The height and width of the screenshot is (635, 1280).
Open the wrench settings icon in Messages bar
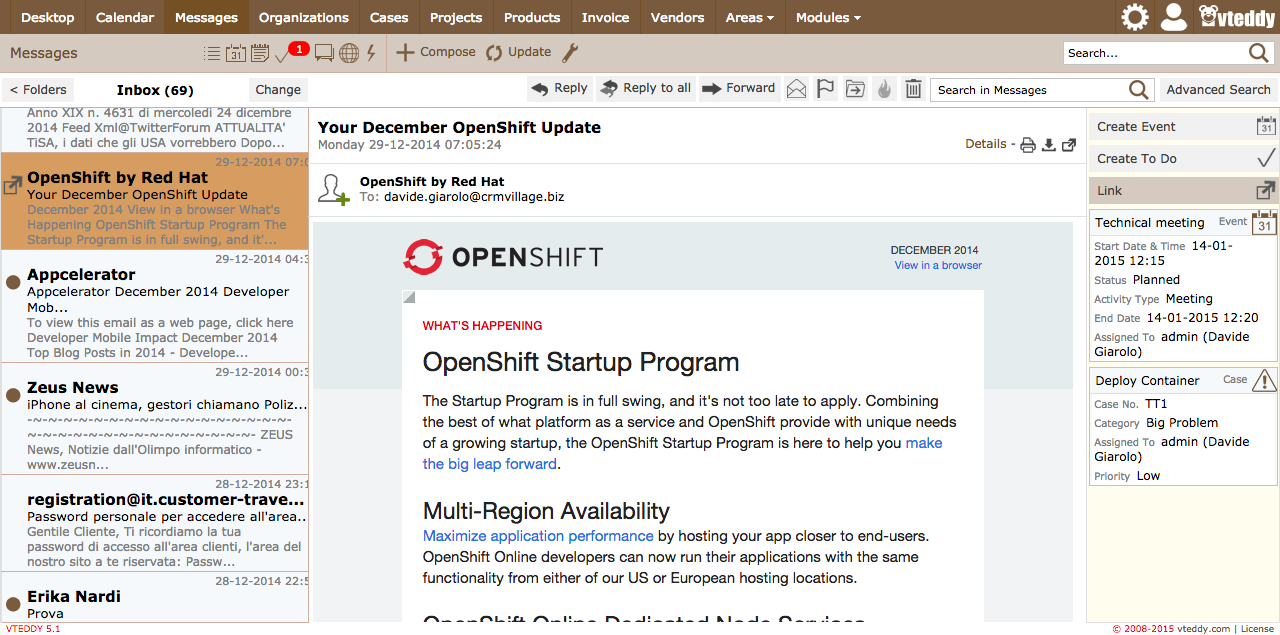click(570, 53)
